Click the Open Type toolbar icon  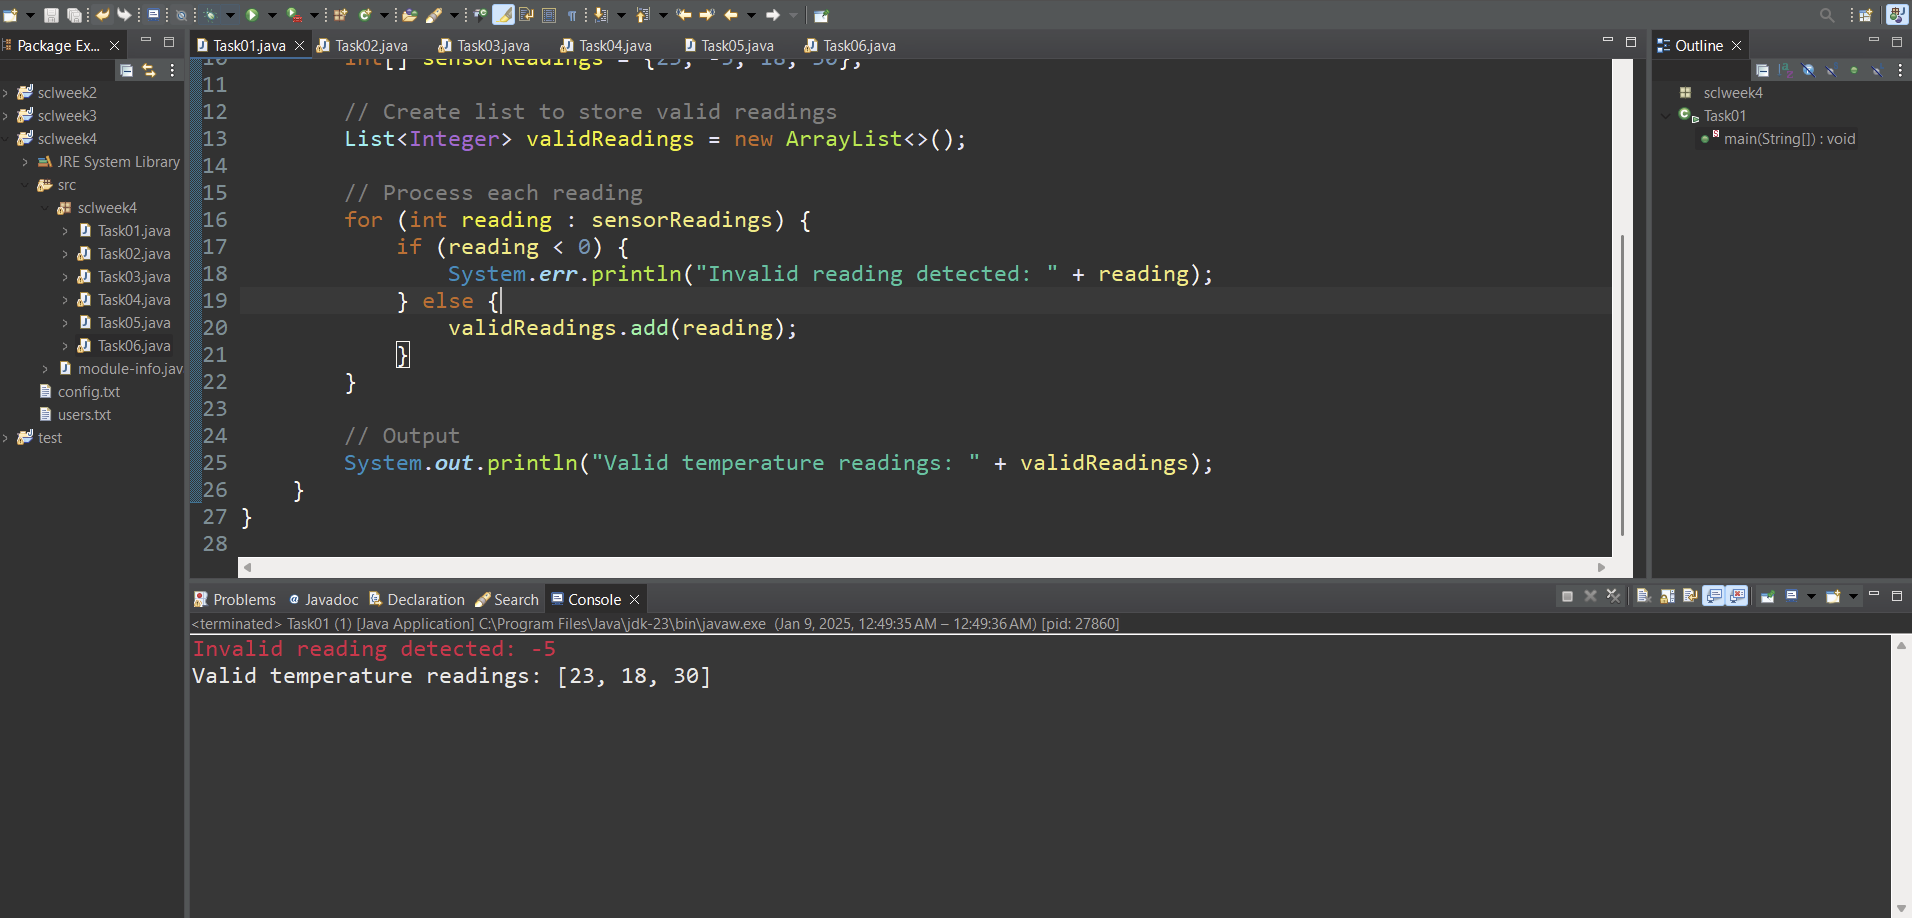410,15
